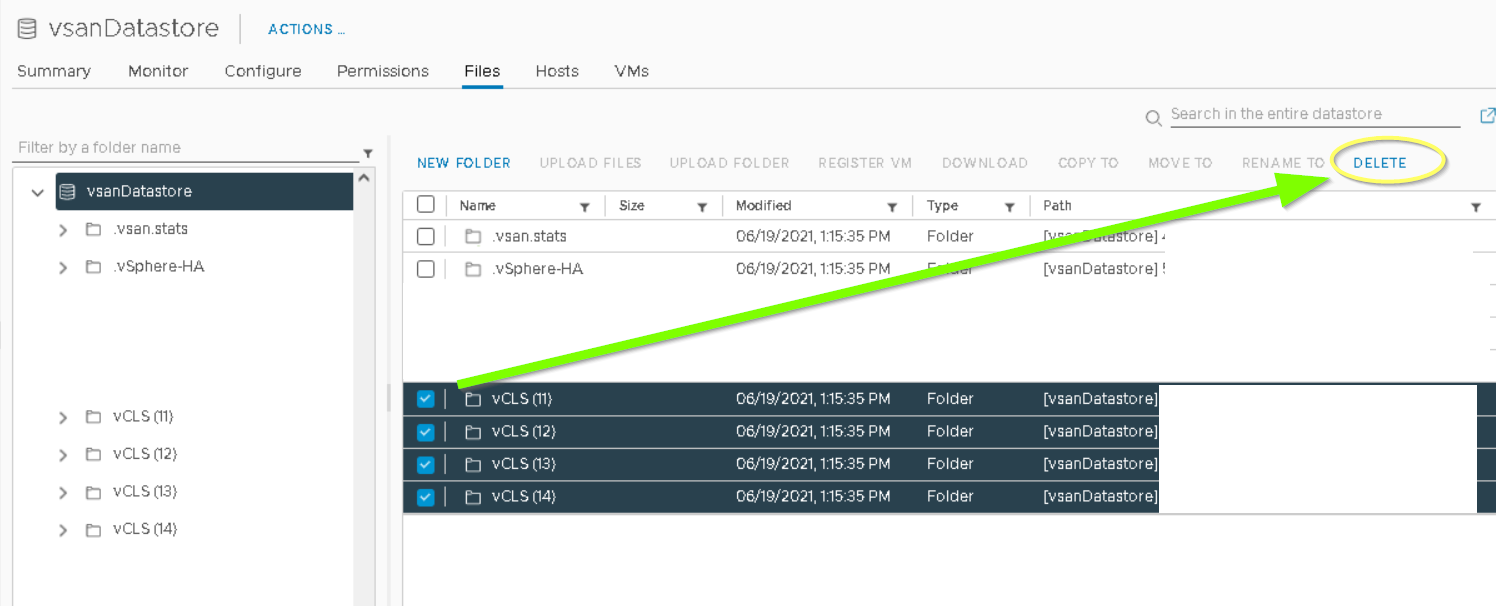
Task: Click the vCLS (14) folder icon in the tree
Action: [x=94, y=529]
